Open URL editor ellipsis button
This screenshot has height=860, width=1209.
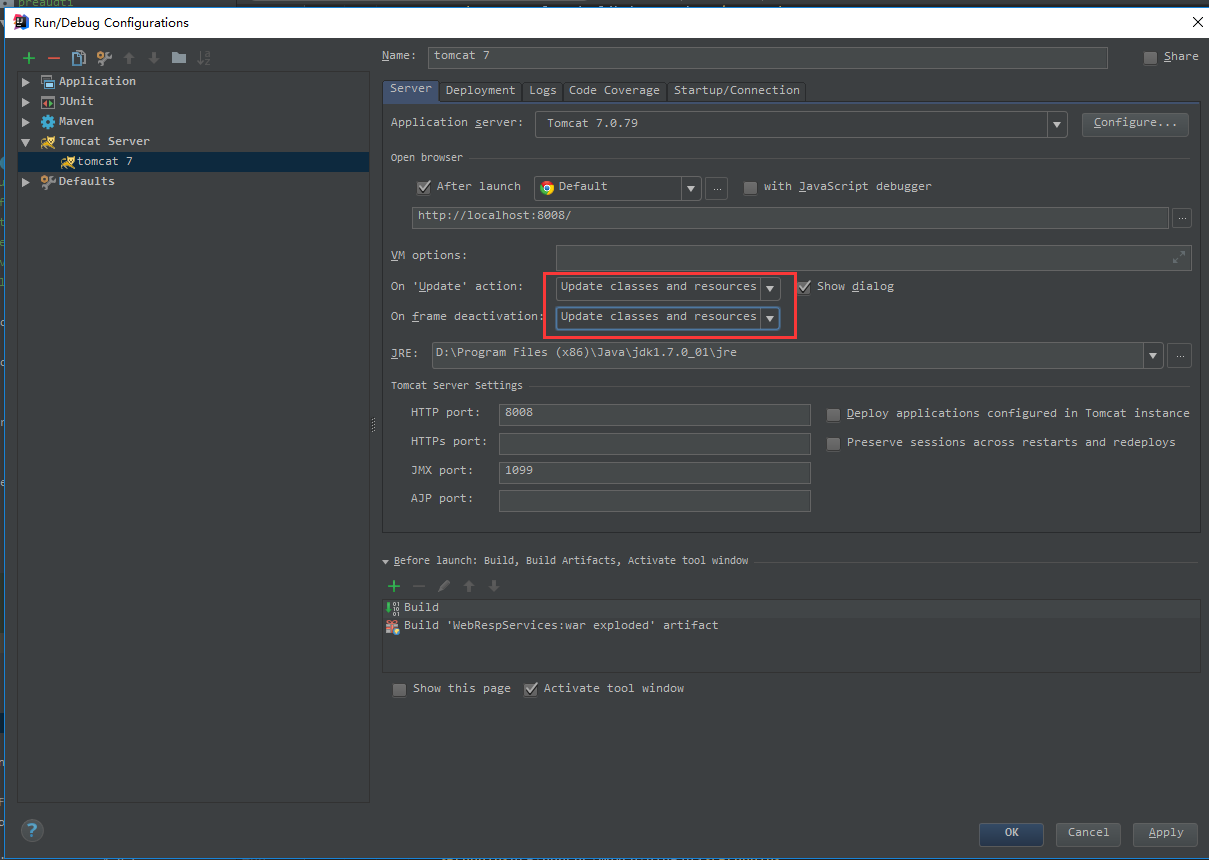[x=1181, y=217]
